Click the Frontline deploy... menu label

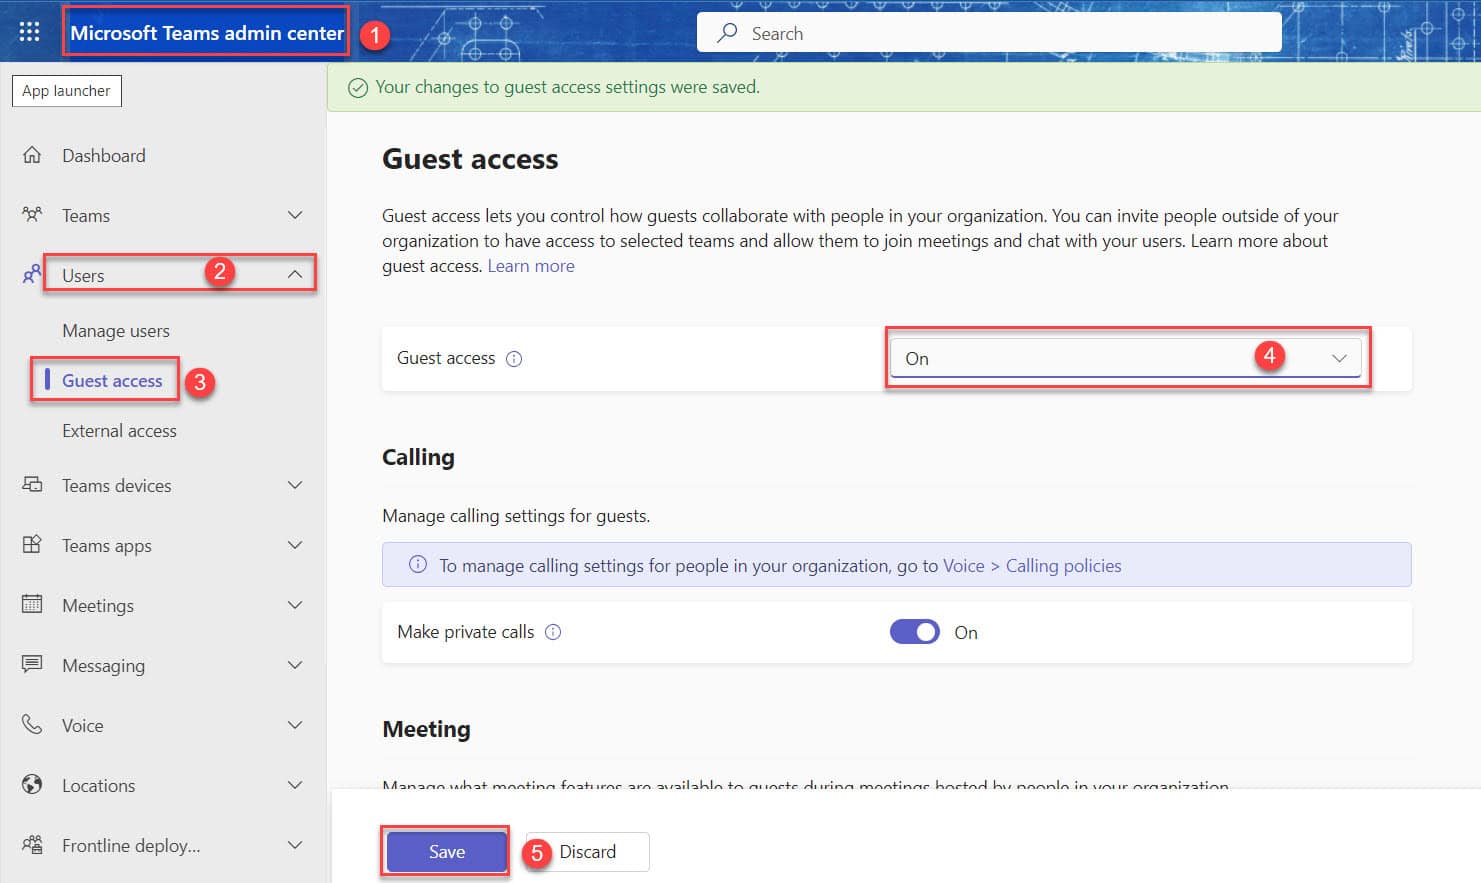(x=131, y=846)
